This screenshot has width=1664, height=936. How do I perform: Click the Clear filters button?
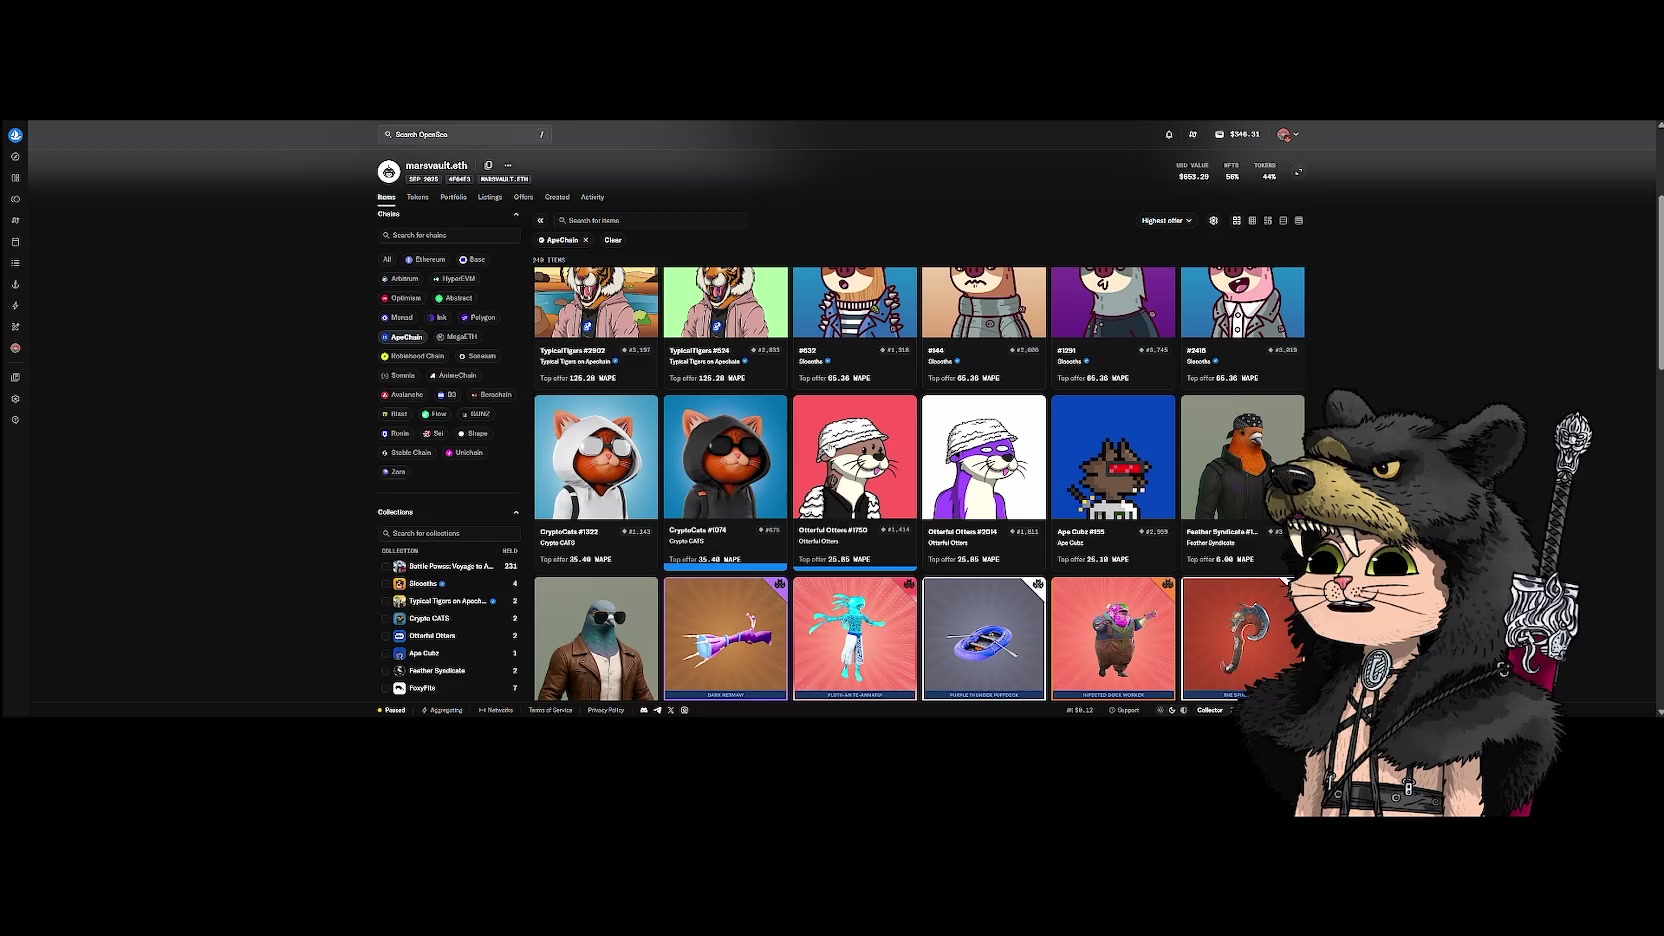tap(613, 240)
